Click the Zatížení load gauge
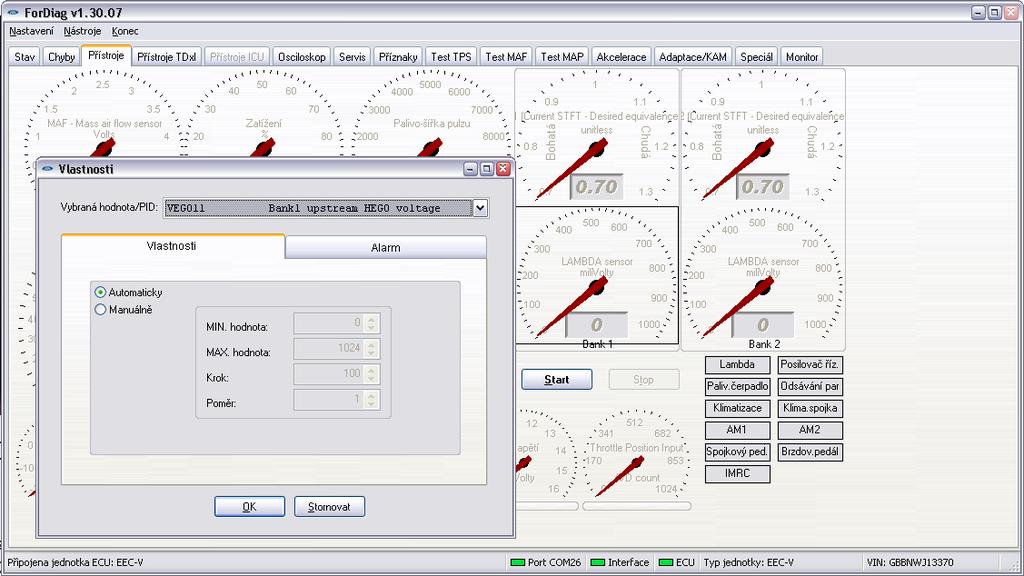The width and height of the screenshot is (1024, 576). coord(263,114)
